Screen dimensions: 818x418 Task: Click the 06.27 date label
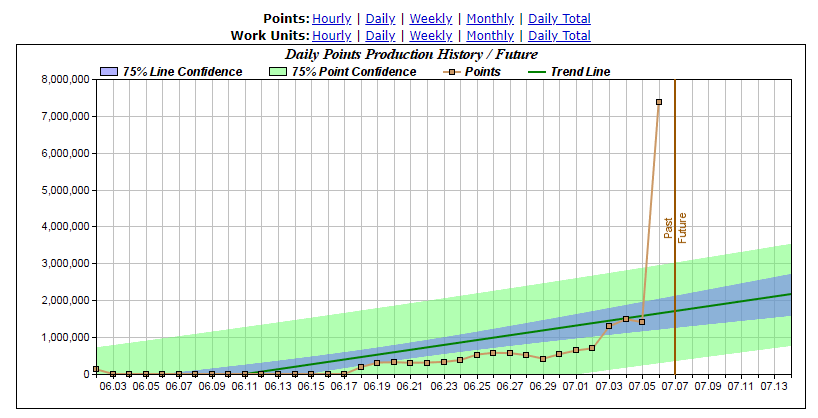click(x=510, y=386)
